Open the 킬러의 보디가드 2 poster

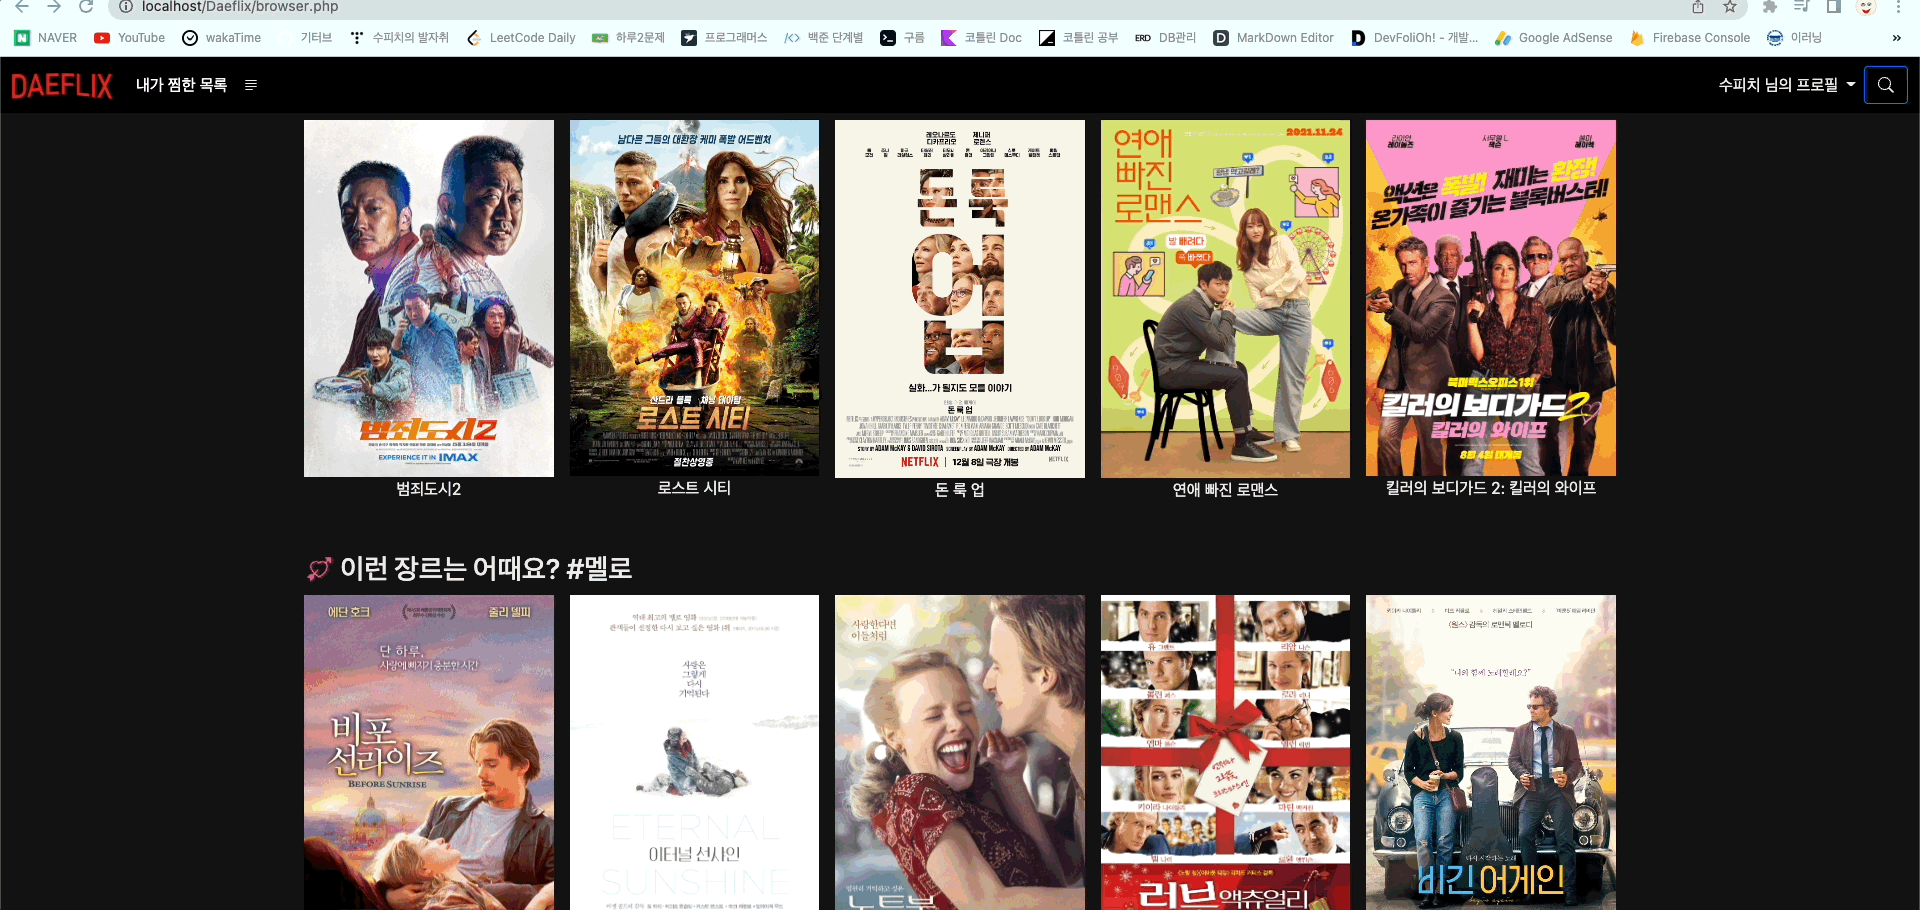pos(1491,298)
